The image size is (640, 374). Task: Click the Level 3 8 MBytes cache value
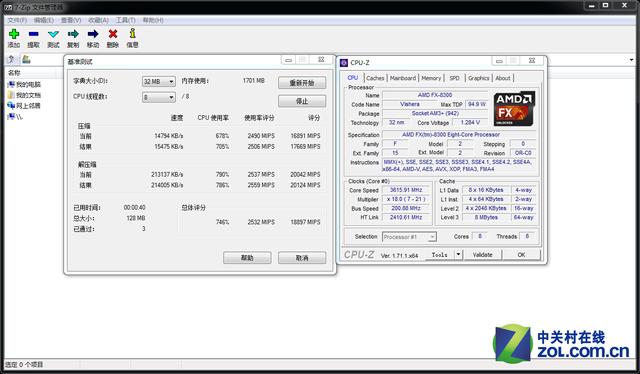point(486,217)
